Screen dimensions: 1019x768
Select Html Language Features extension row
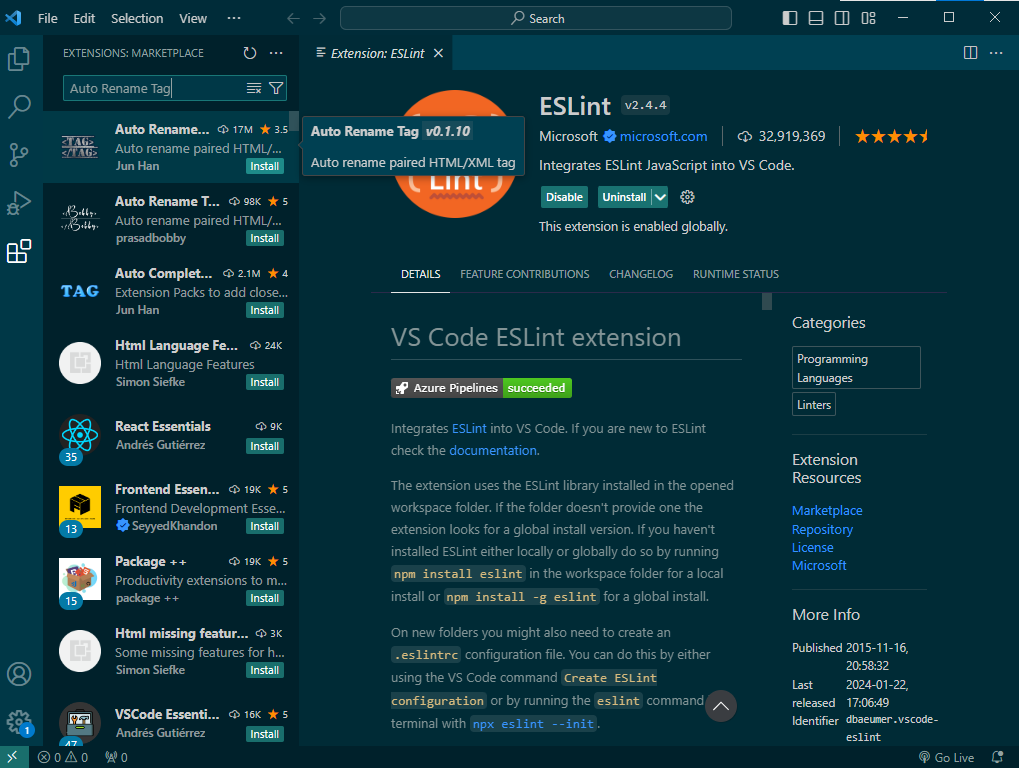(x=171, y=363)
